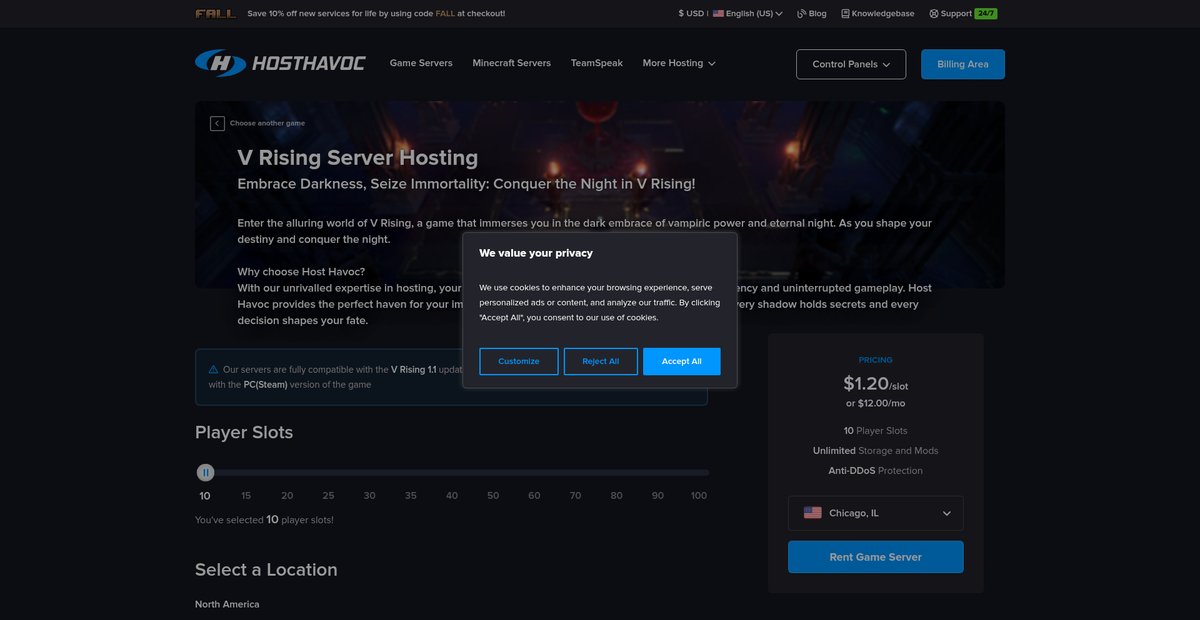The width and height of the screenshot is (1200, 620).
Task: Click the Player Slots heading
Action: (244, 433)
